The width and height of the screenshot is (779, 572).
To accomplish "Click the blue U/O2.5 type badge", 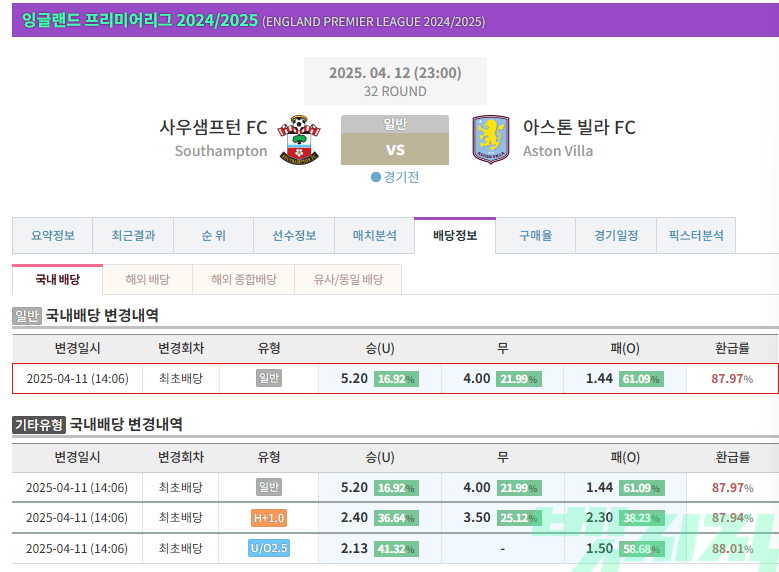I will 269,548.
